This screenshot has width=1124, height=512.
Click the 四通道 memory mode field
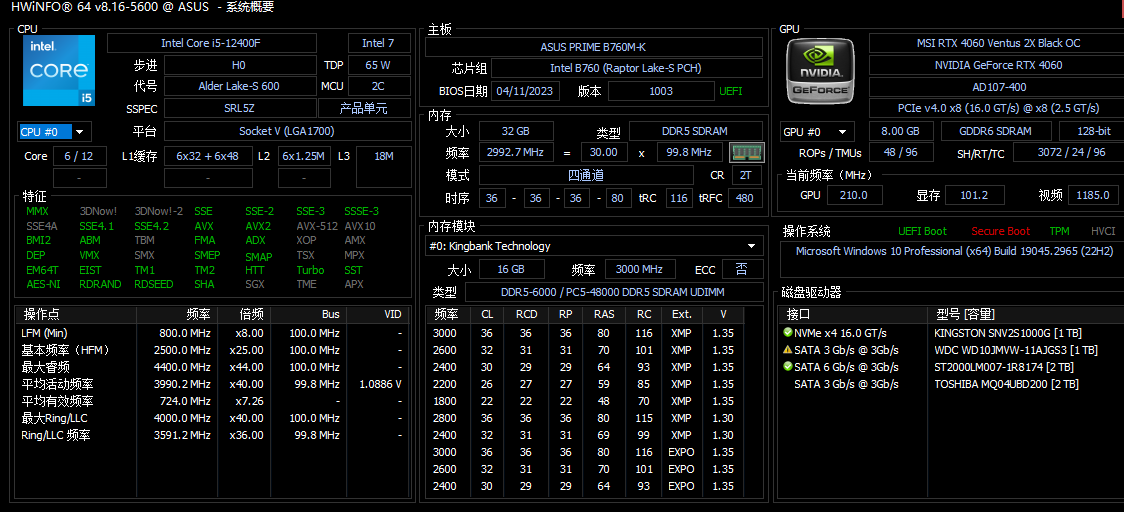(x=586, y=175)
